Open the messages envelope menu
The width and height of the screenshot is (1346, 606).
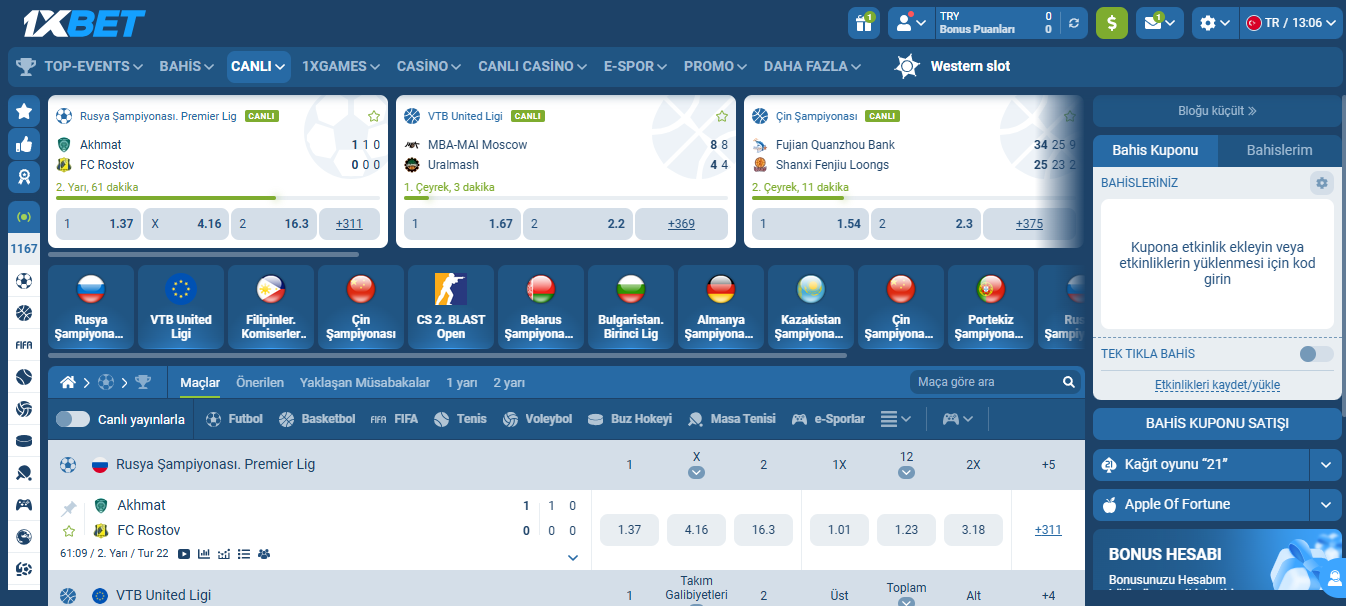coord(1159,23)
